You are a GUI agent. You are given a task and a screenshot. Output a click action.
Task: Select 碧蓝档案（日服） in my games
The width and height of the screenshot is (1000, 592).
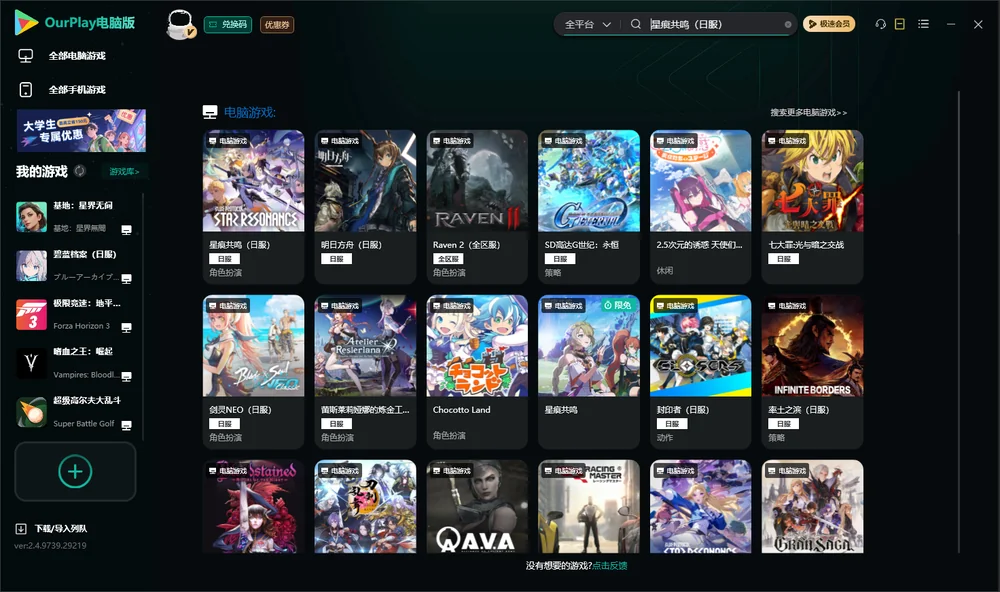click(x=75, y=265)
